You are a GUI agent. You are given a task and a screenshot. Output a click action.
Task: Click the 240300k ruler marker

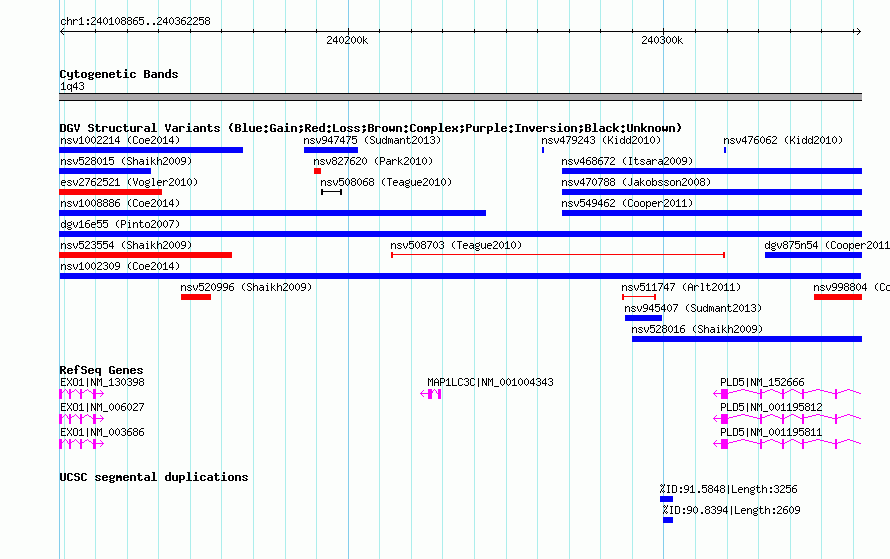(662, 40)
